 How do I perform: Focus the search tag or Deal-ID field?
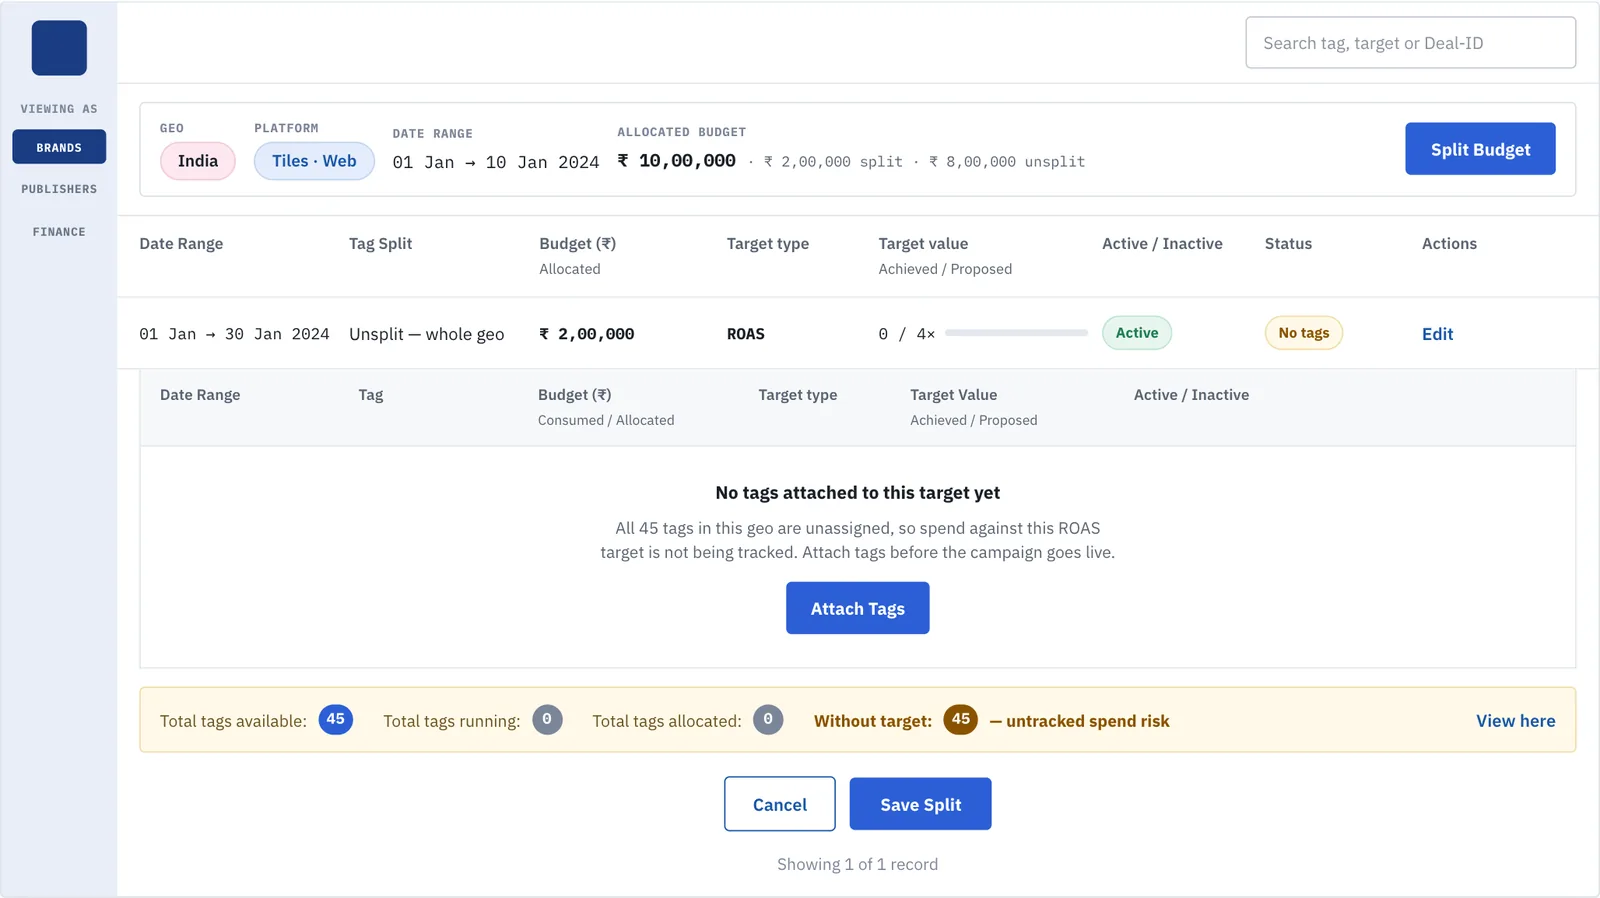(1410, 43)
